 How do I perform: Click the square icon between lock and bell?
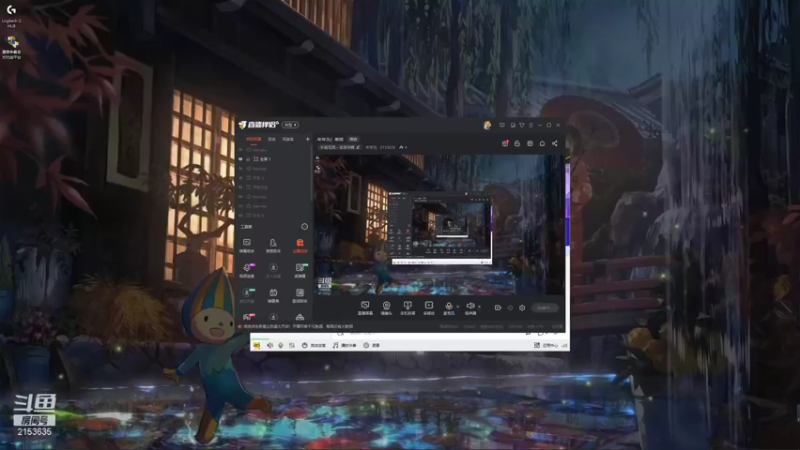530,143
